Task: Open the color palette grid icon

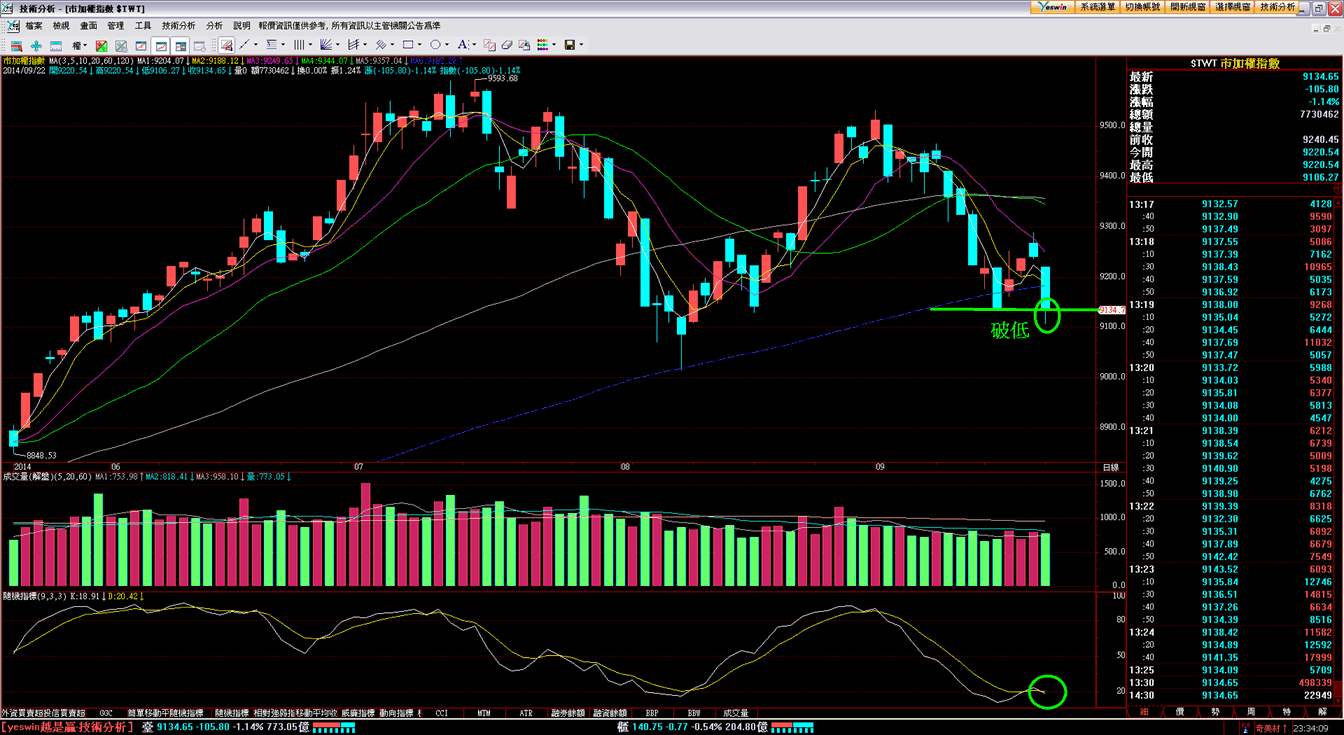Action: (542, 45)
